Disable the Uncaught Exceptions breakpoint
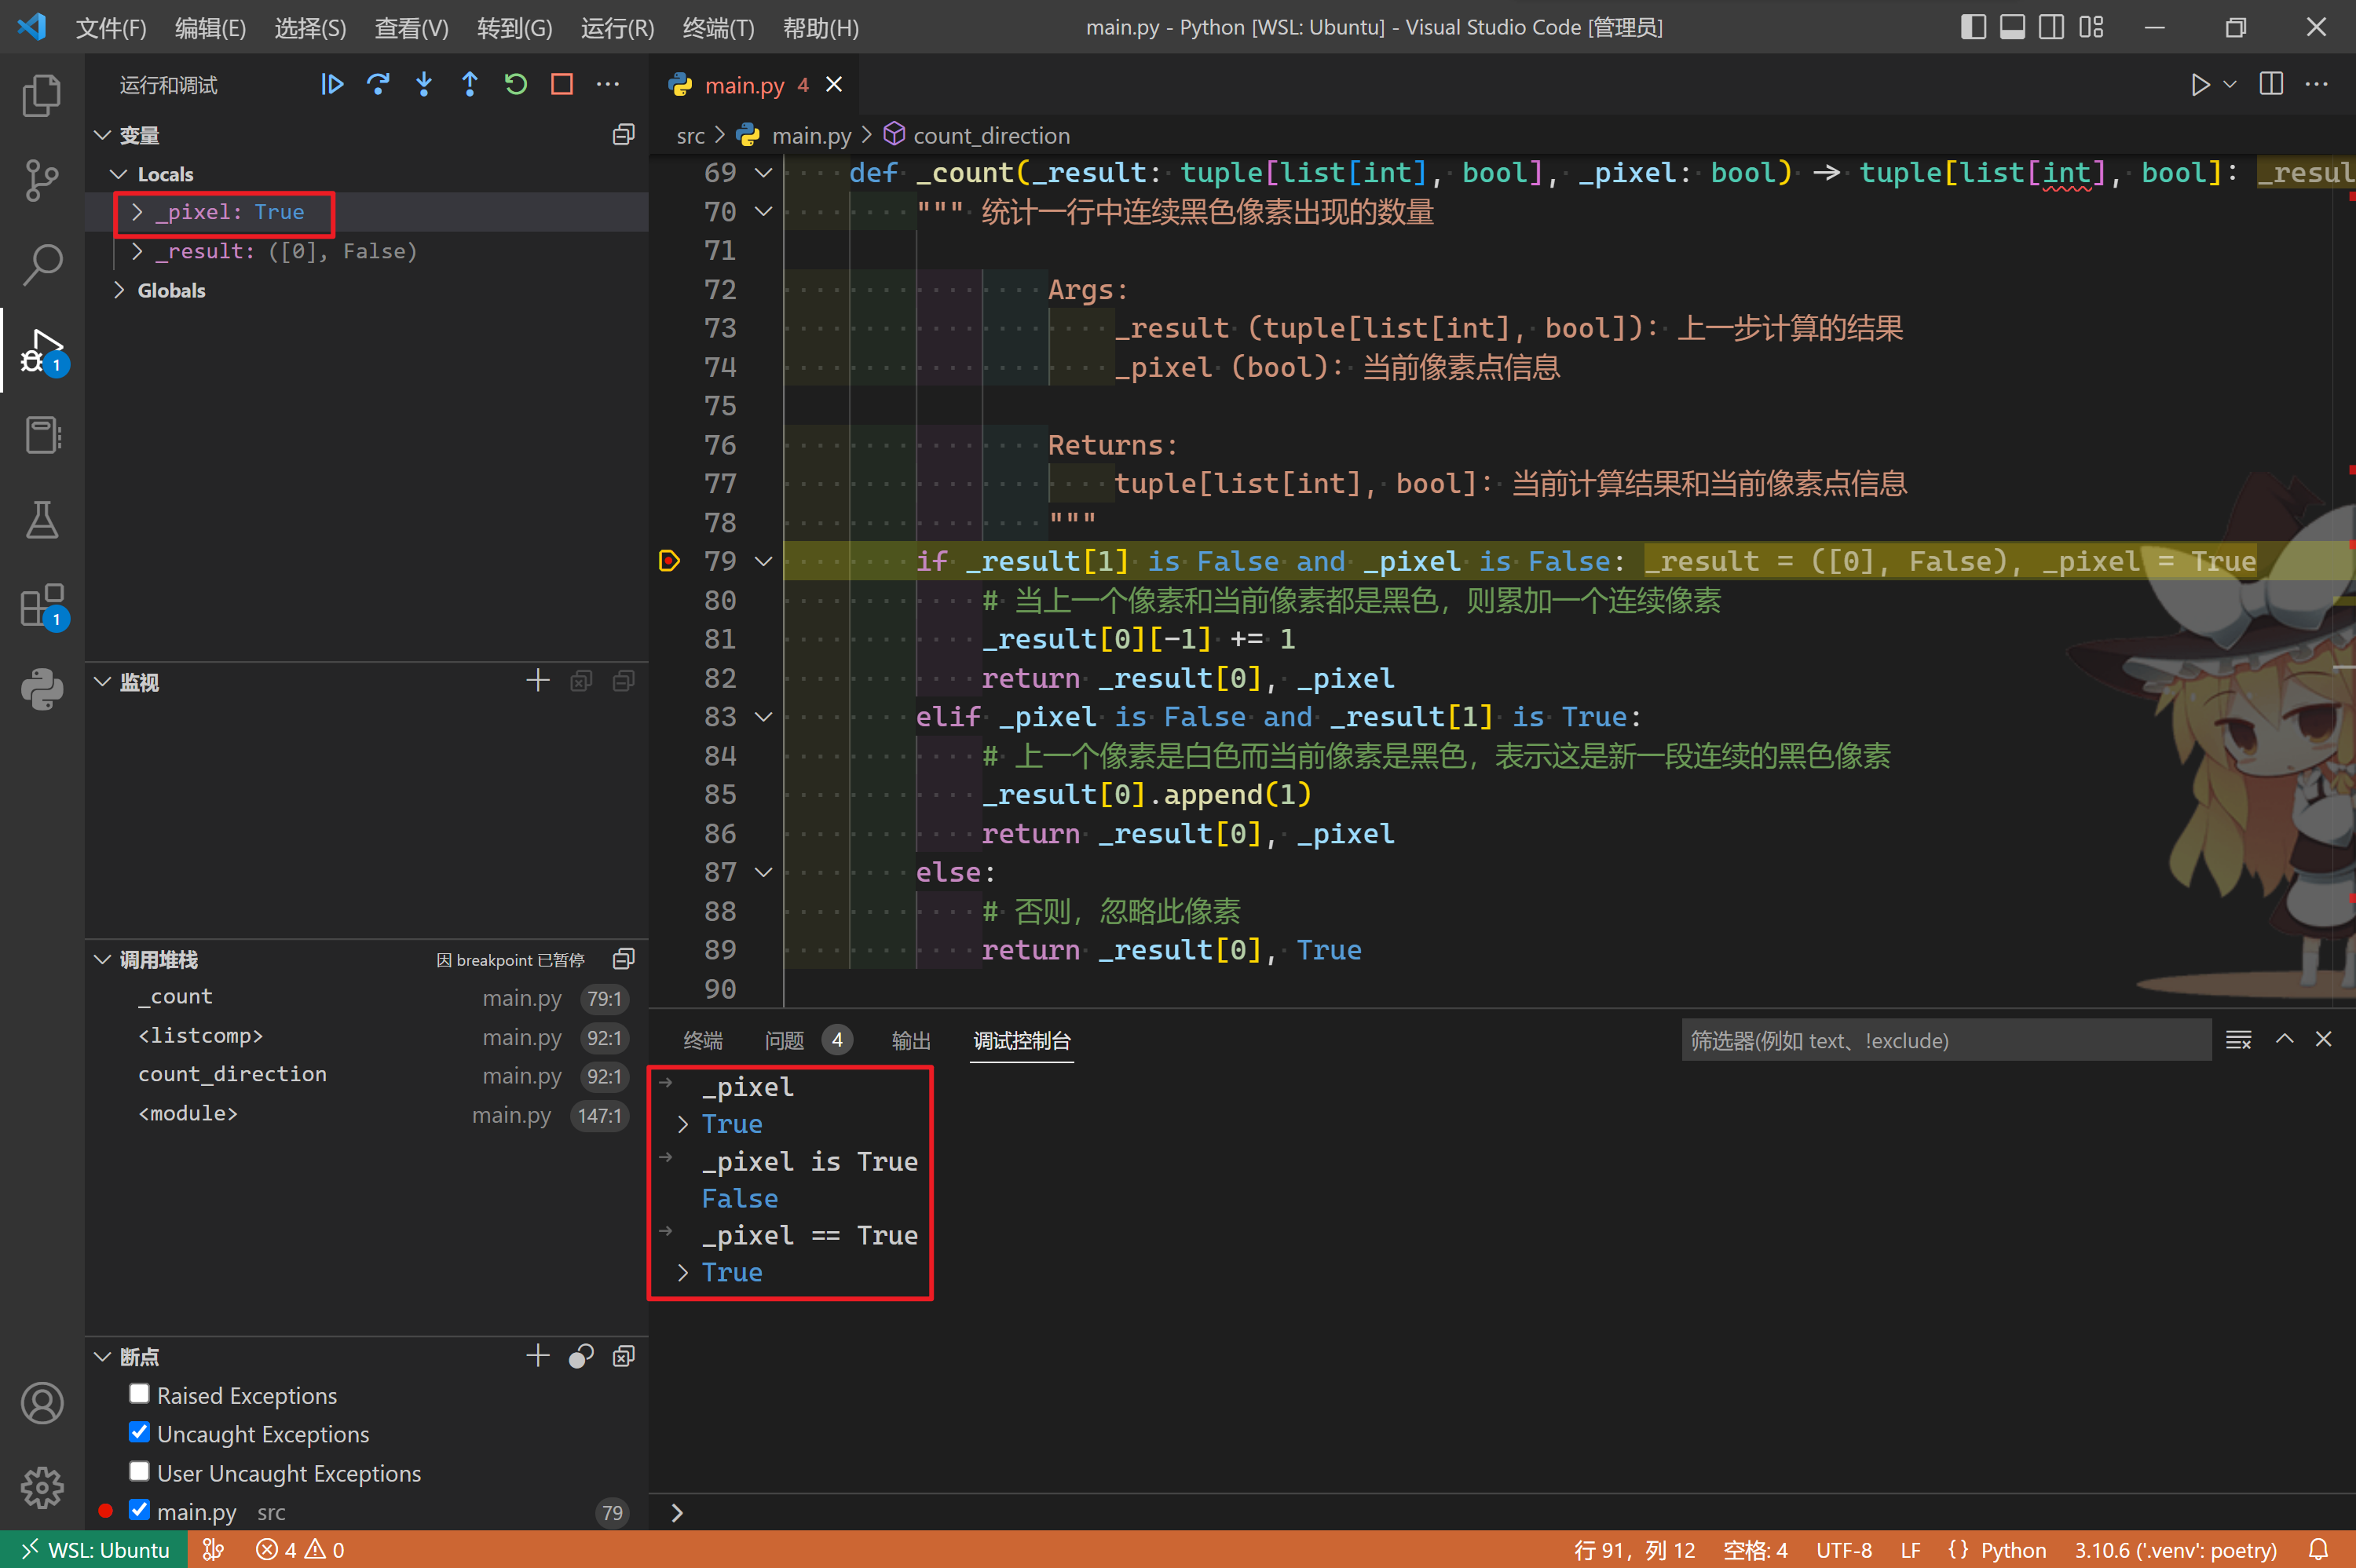Screen dimensions: 2356x1568 pyautogui.click(x=139, y=1433)
